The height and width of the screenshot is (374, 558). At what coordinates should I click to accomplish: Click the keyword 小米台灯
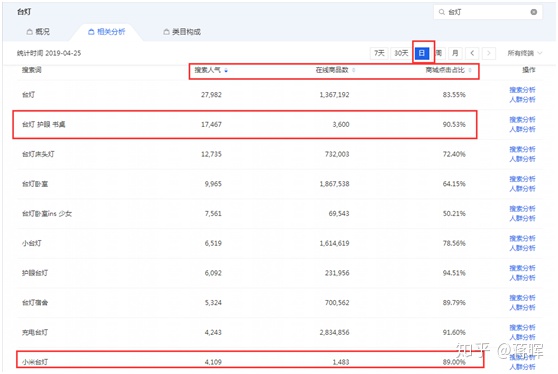pyautogui.click(x=35, y=362)
